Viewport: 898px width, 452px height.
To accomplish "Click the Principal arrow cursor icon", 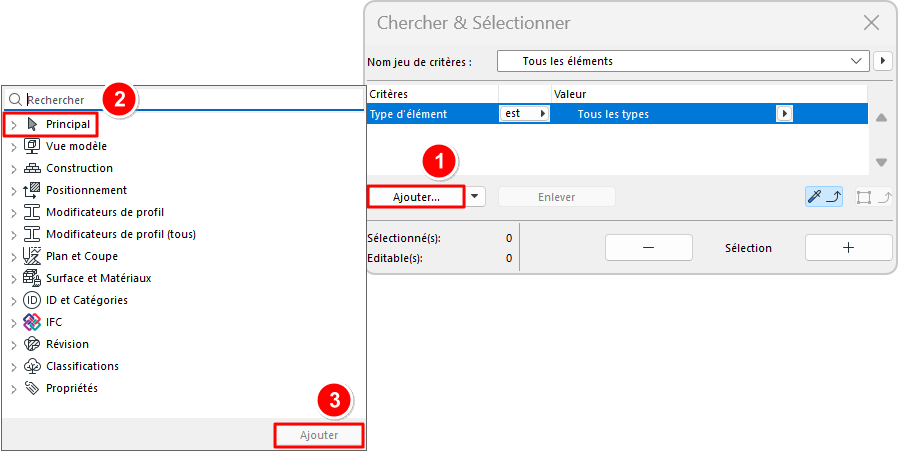I will 32,124.
